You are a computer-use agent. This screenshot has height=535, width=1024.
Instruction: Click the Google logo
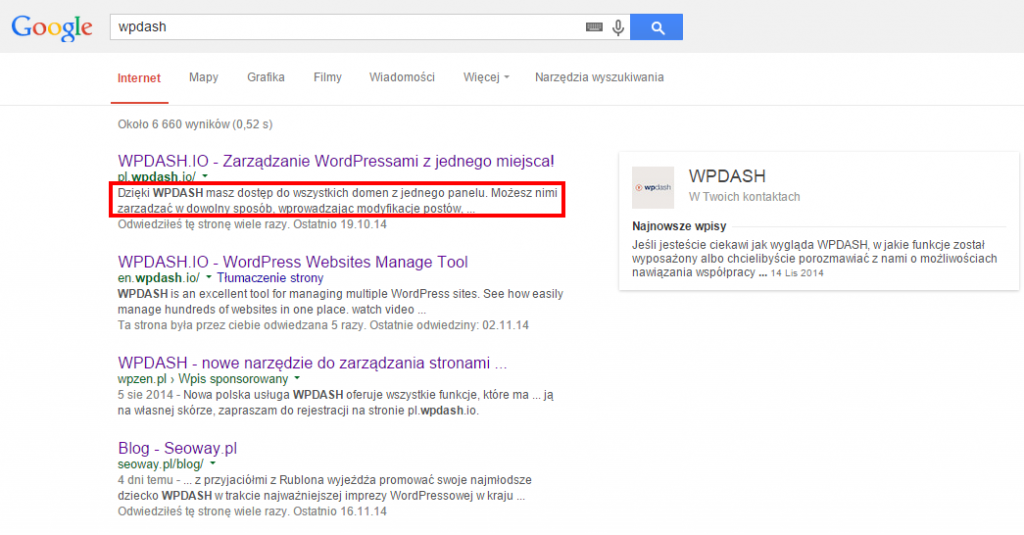(x=51, y=28)
